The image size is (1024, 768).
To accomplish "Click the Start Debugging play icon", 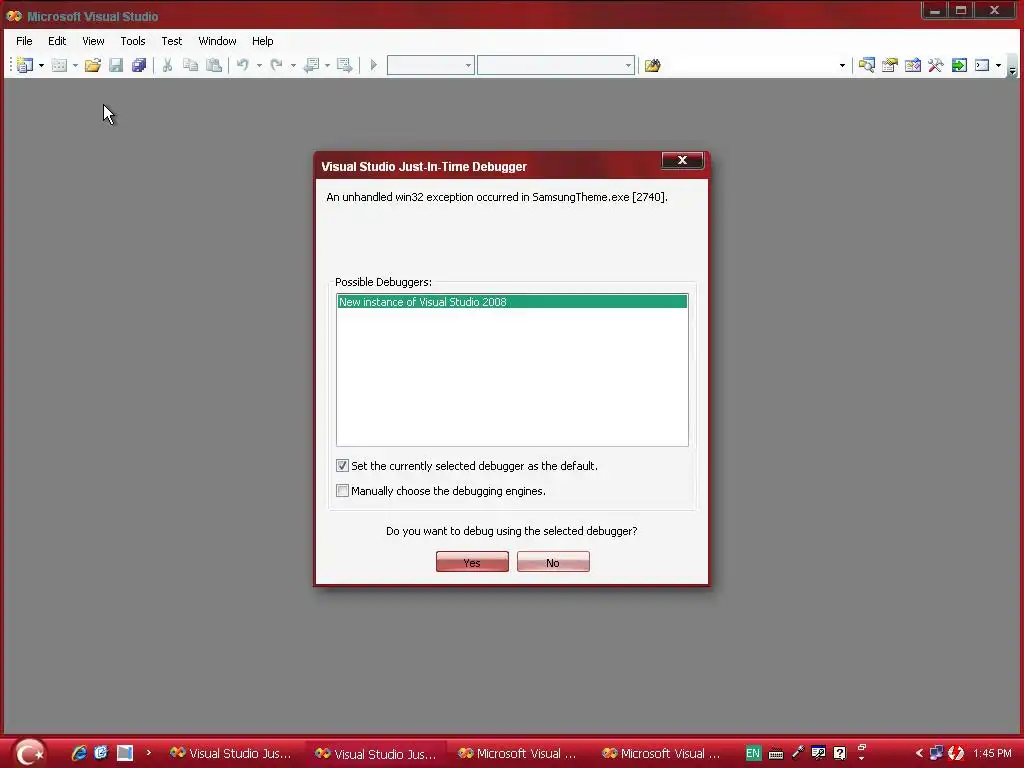I will [x=374, y=65].
